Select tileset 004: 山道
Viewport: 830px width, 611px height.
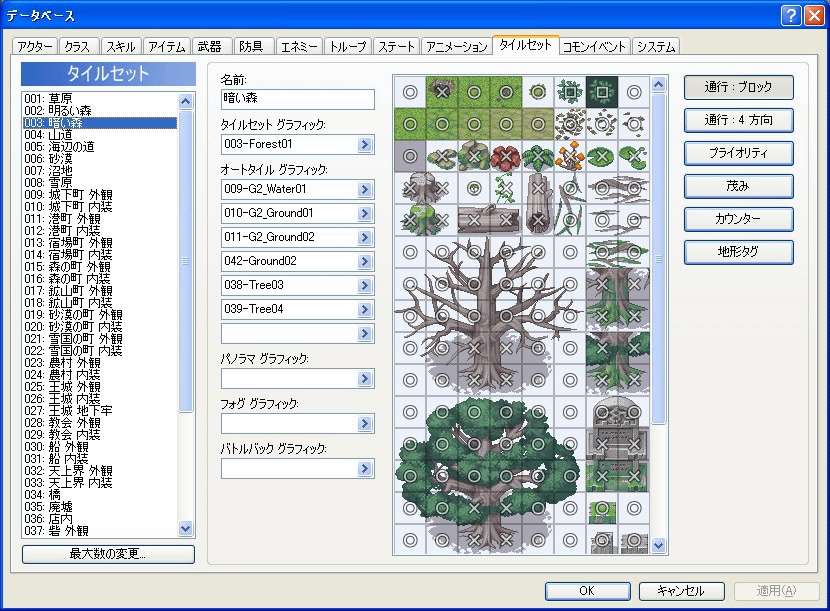(100, 134)
